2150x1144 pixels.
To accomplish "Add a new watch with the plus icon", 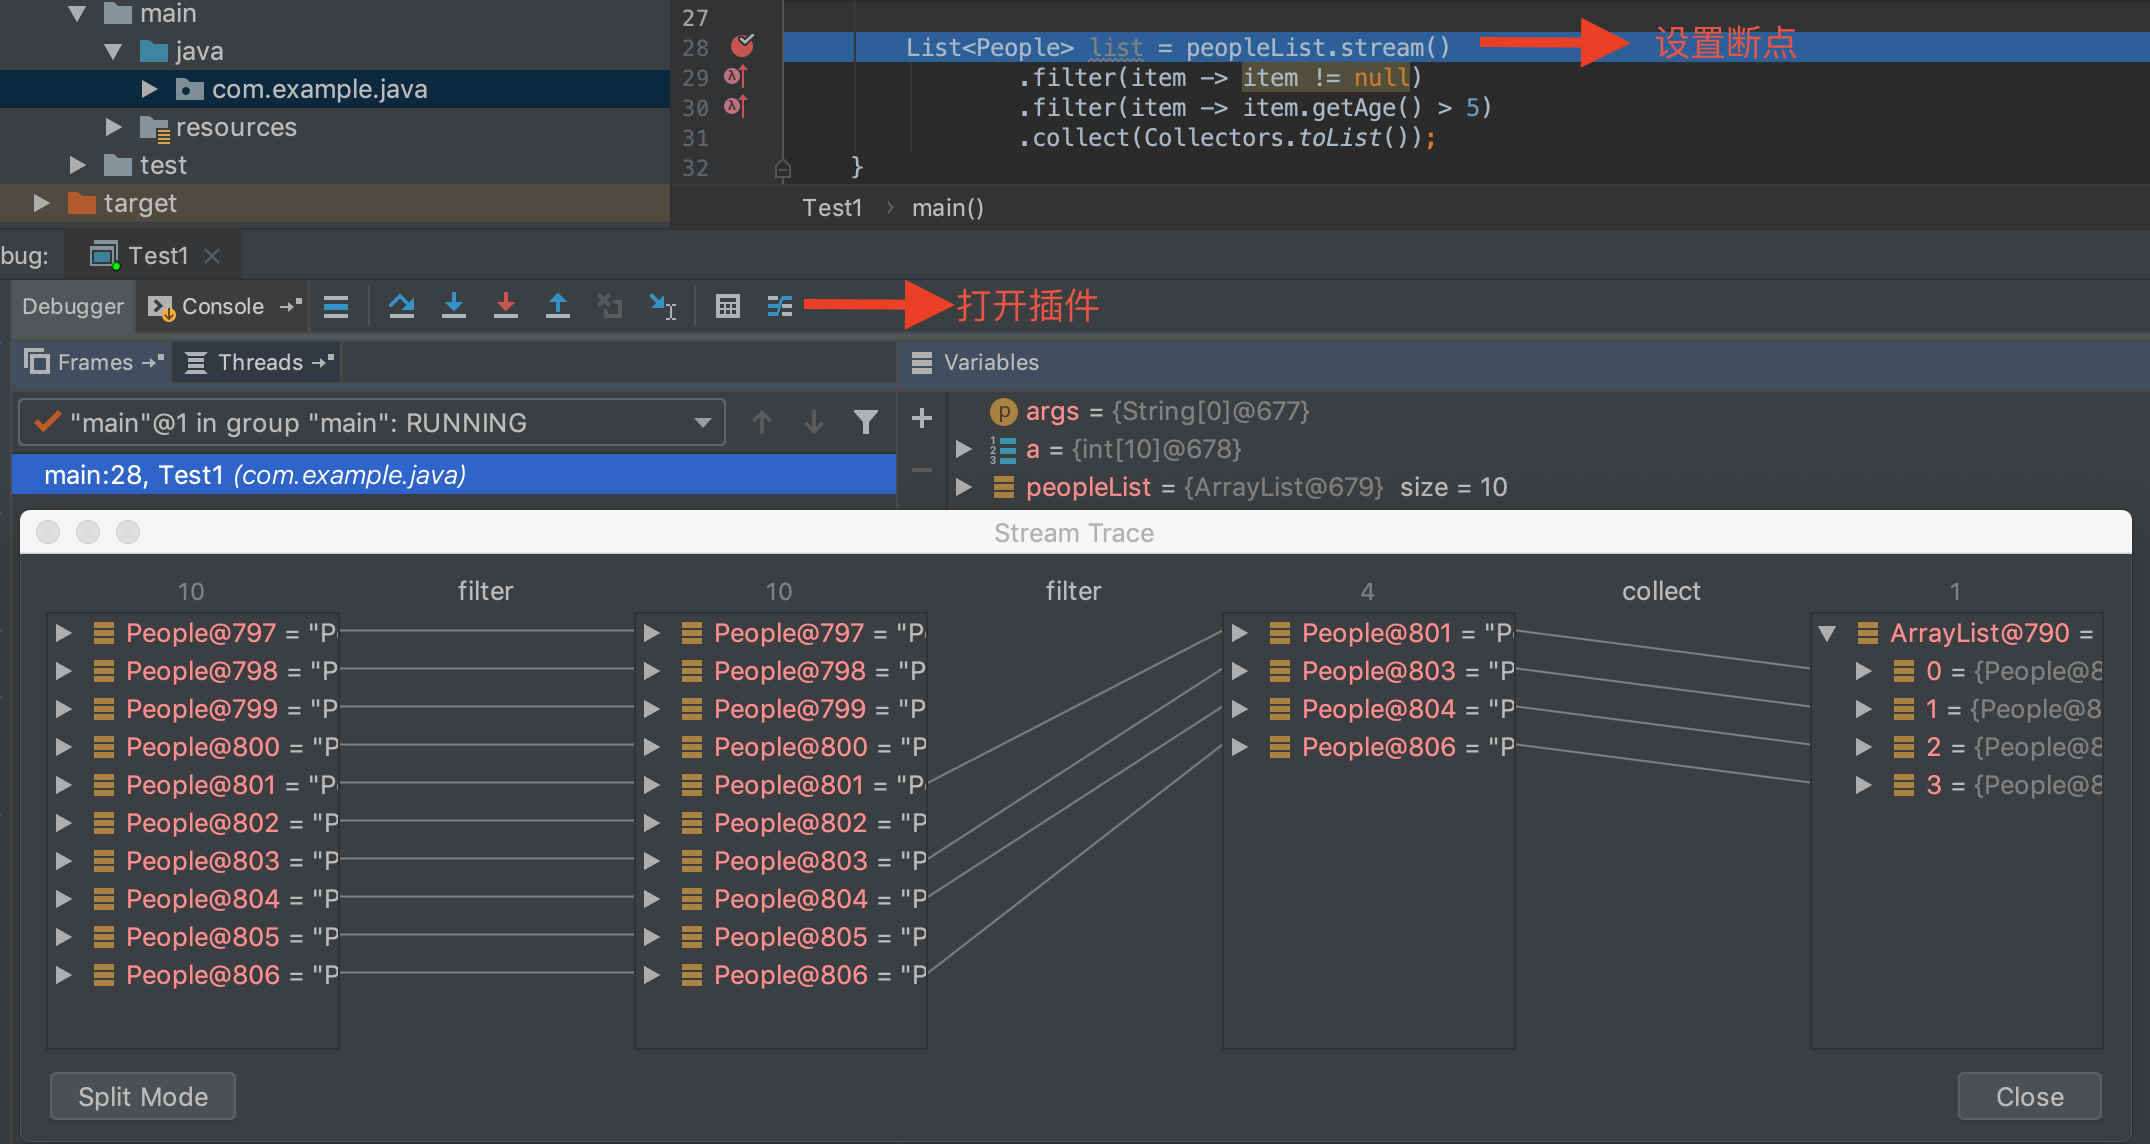I will pyautogui.click(x=922, y=418).
